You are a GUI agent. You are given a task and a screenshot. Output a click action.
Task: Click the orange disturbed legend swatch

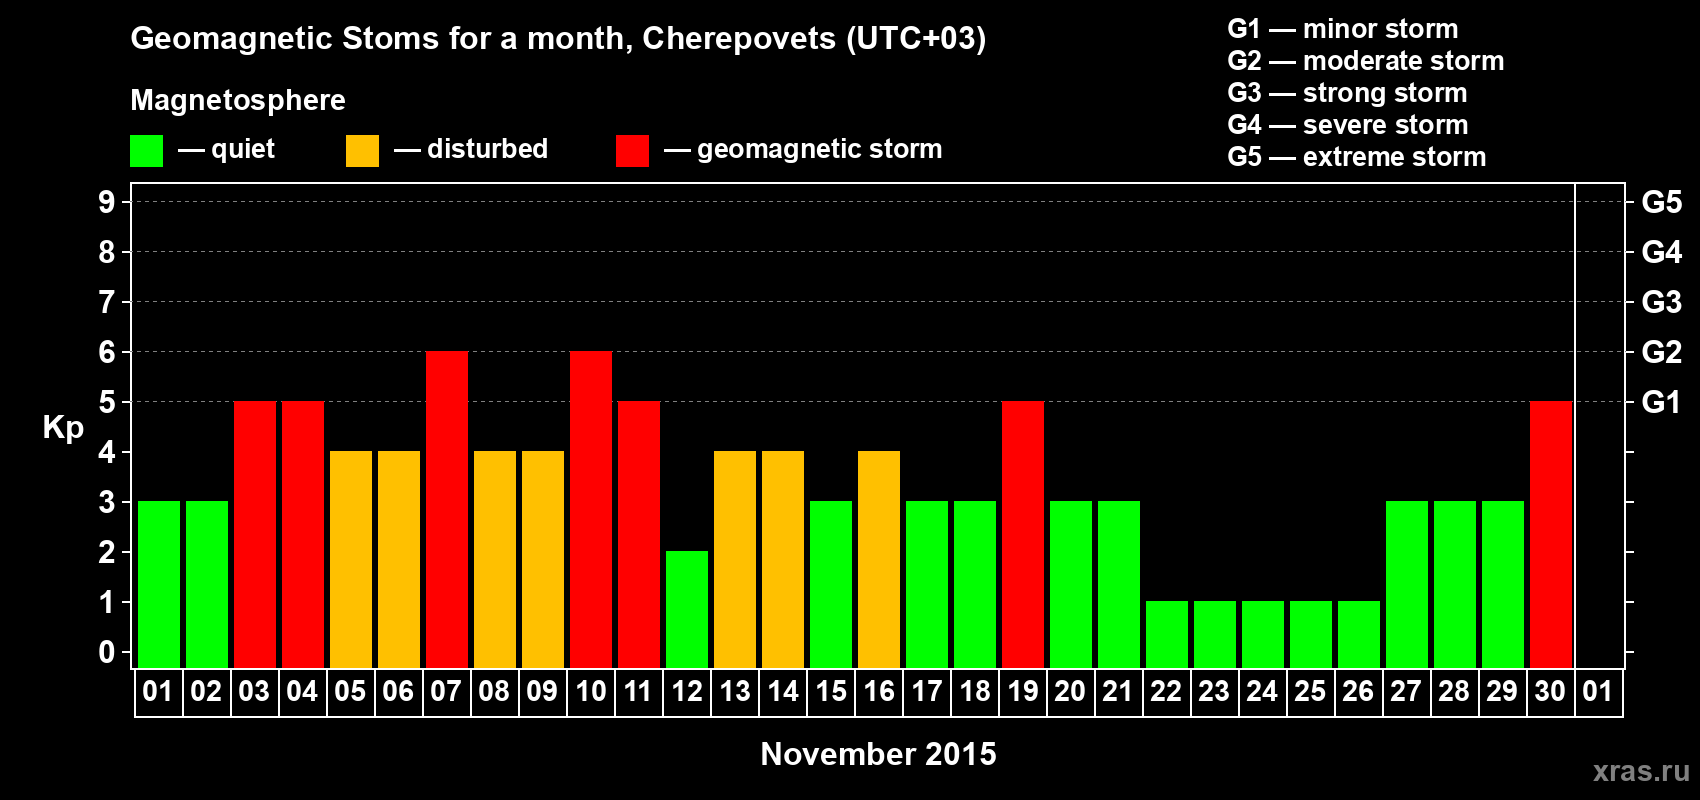362,151
